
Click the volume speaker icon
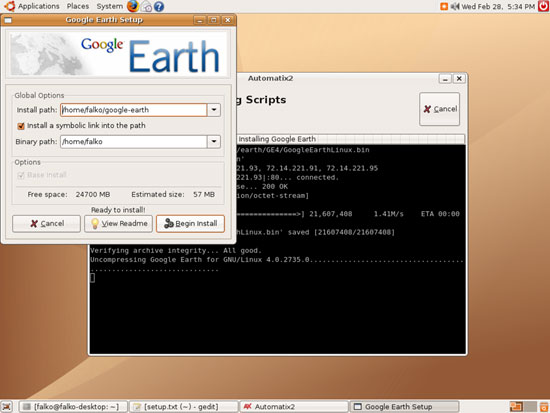pos(455,6)
